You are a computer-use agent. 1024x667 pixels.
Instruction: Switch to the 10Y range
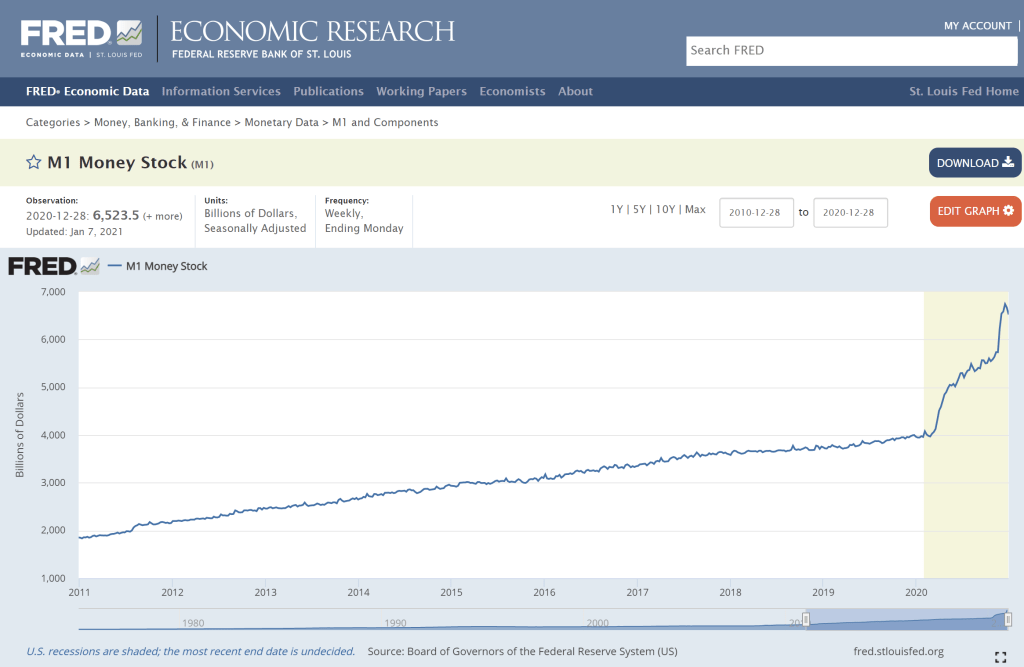[665, 210]
